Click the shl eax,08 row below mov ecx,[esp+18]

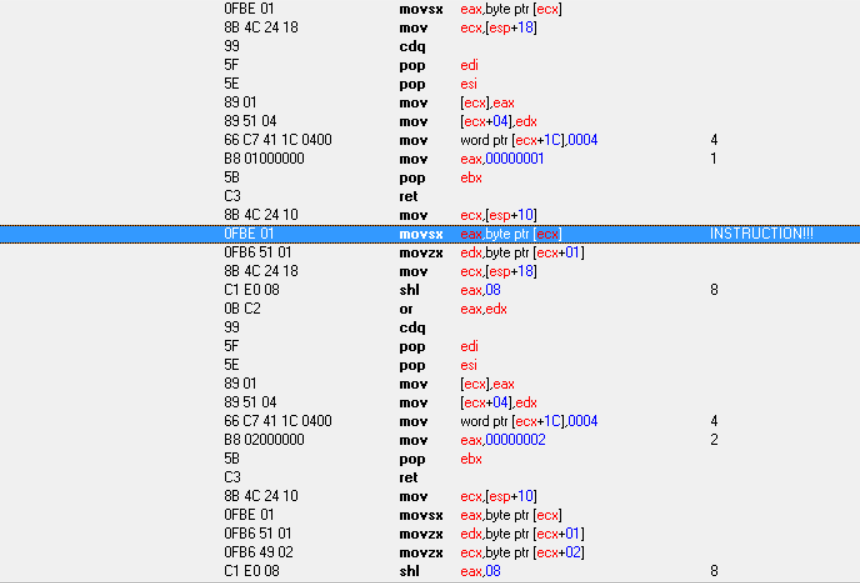[x=480, y=290]
